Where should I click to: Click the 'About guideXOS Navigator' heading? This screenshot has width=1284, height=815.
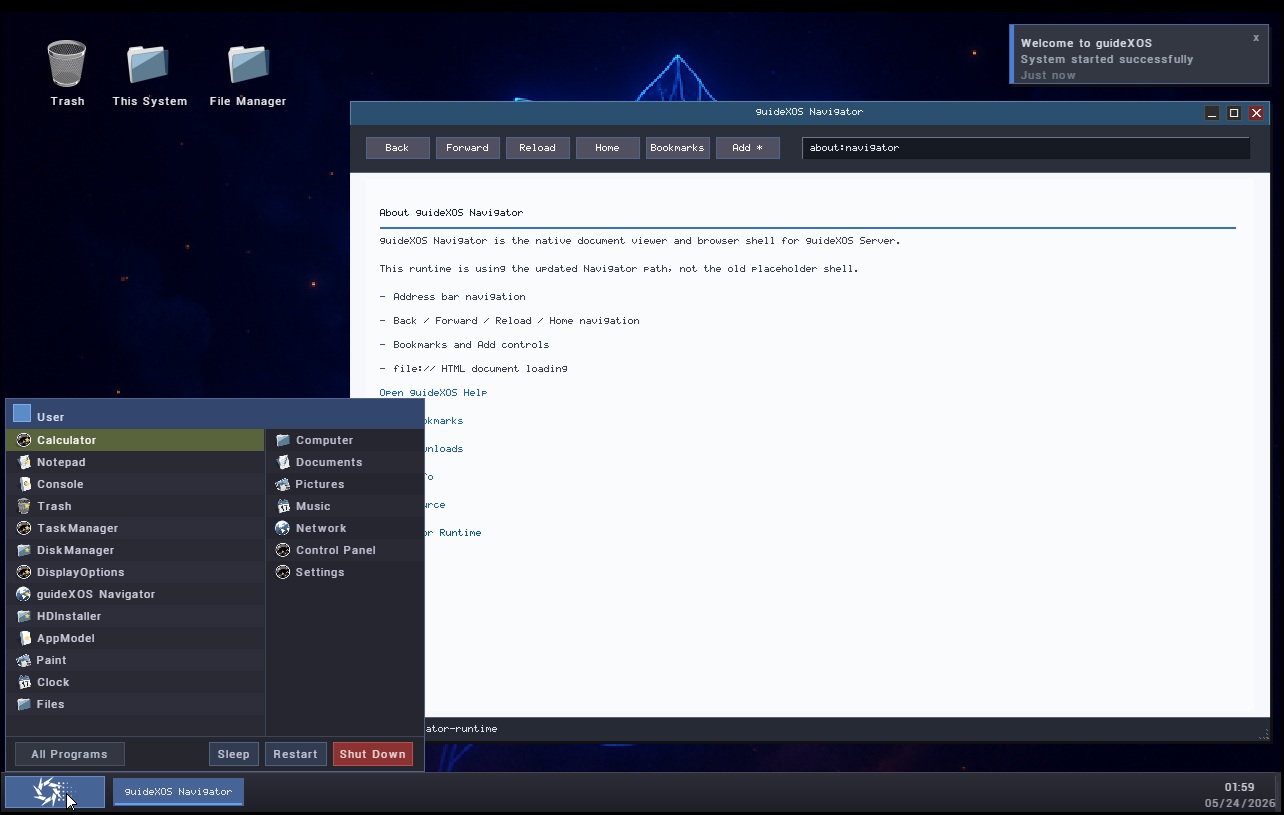(x=451, y=213)
